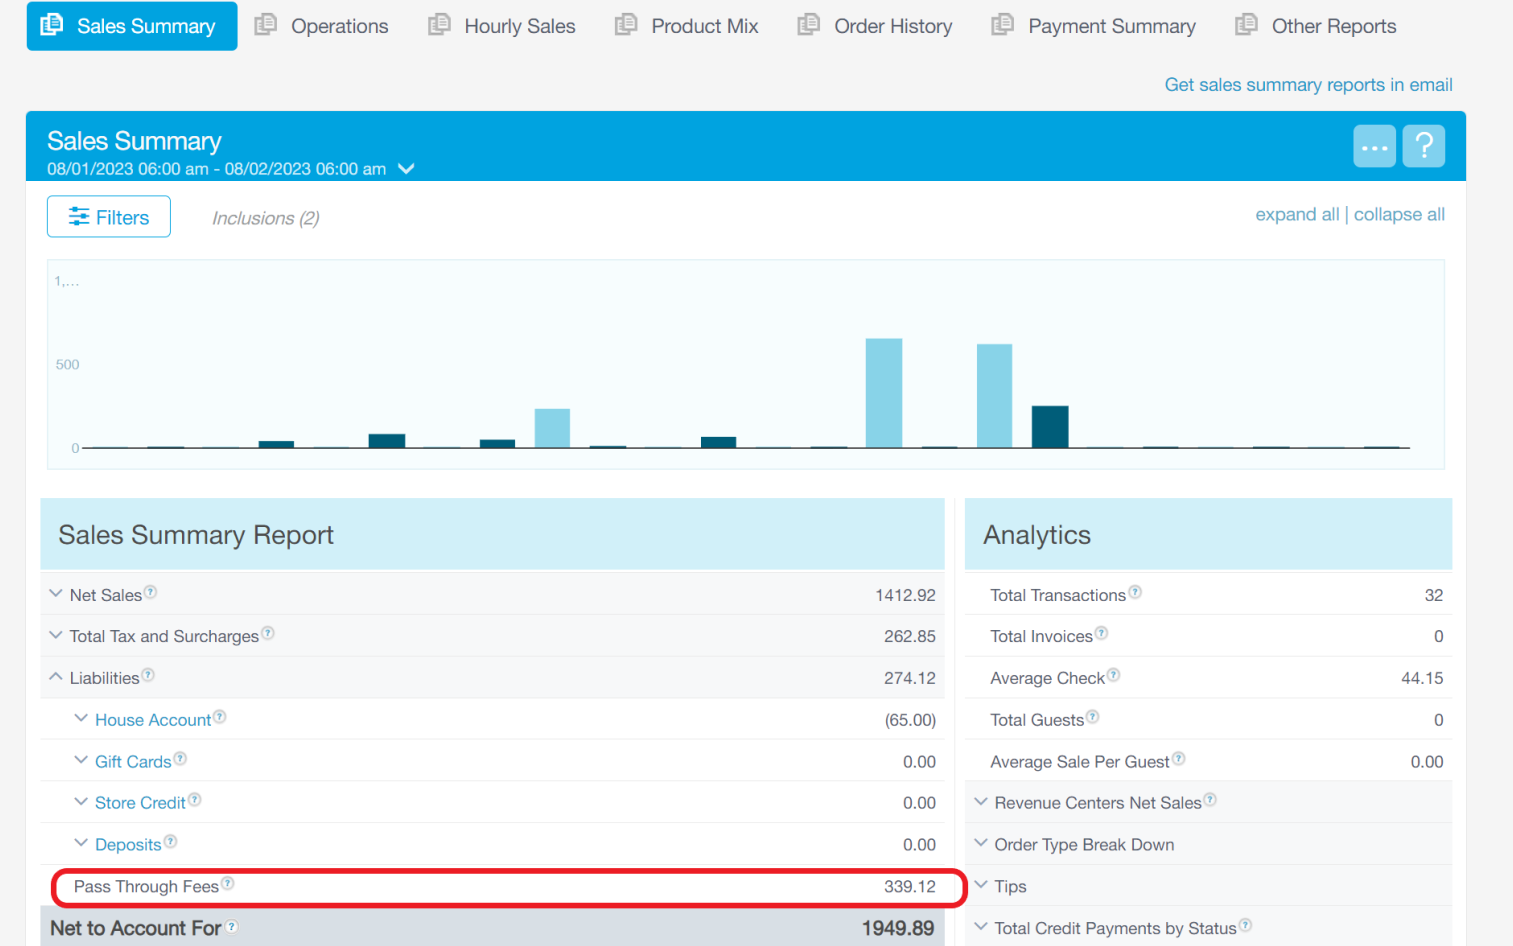Click the Inclusions (2) label
The height and width of the screenshot is (946, 1513).
266,218
